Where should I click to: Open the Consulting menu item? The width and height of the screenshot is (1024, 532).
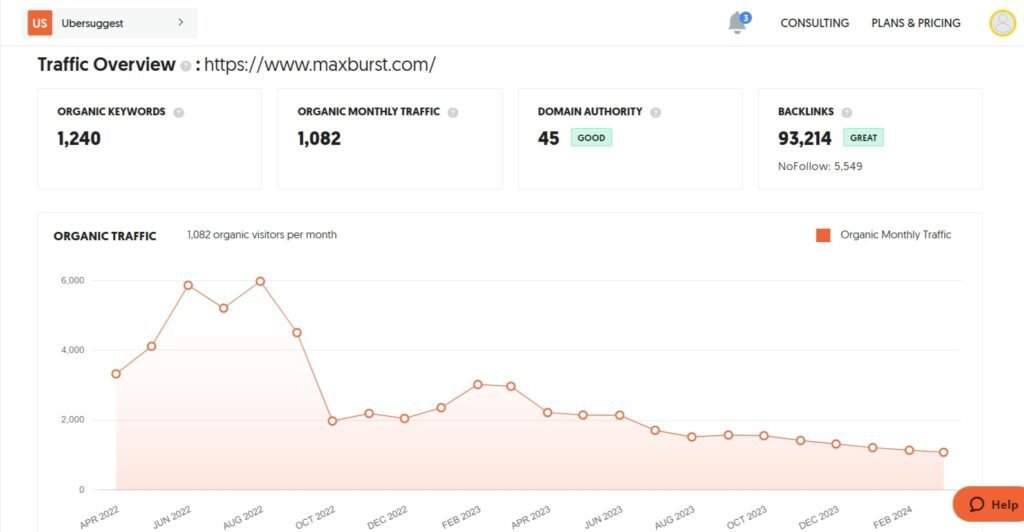coord(814,23)
